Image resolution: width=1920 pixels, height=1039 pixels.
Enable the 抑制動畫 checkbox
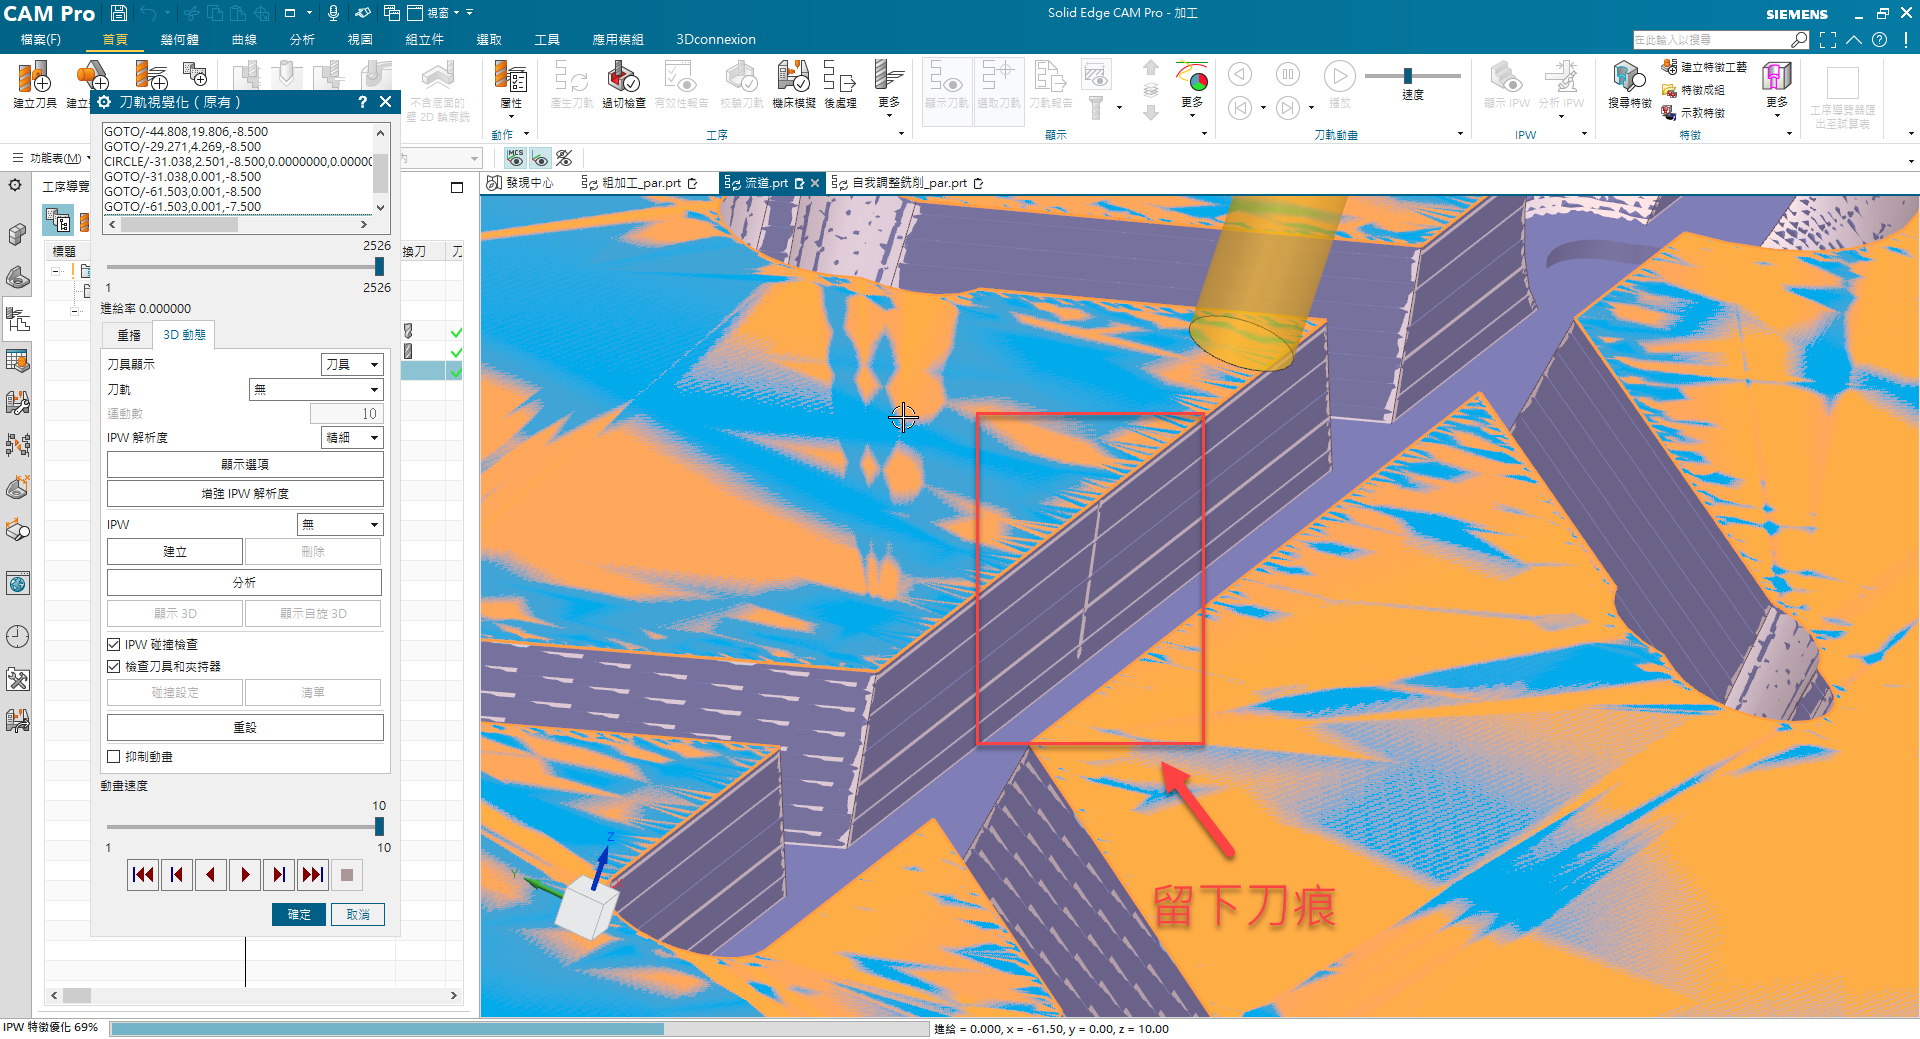pyautogui.click(x=114, y=757)
